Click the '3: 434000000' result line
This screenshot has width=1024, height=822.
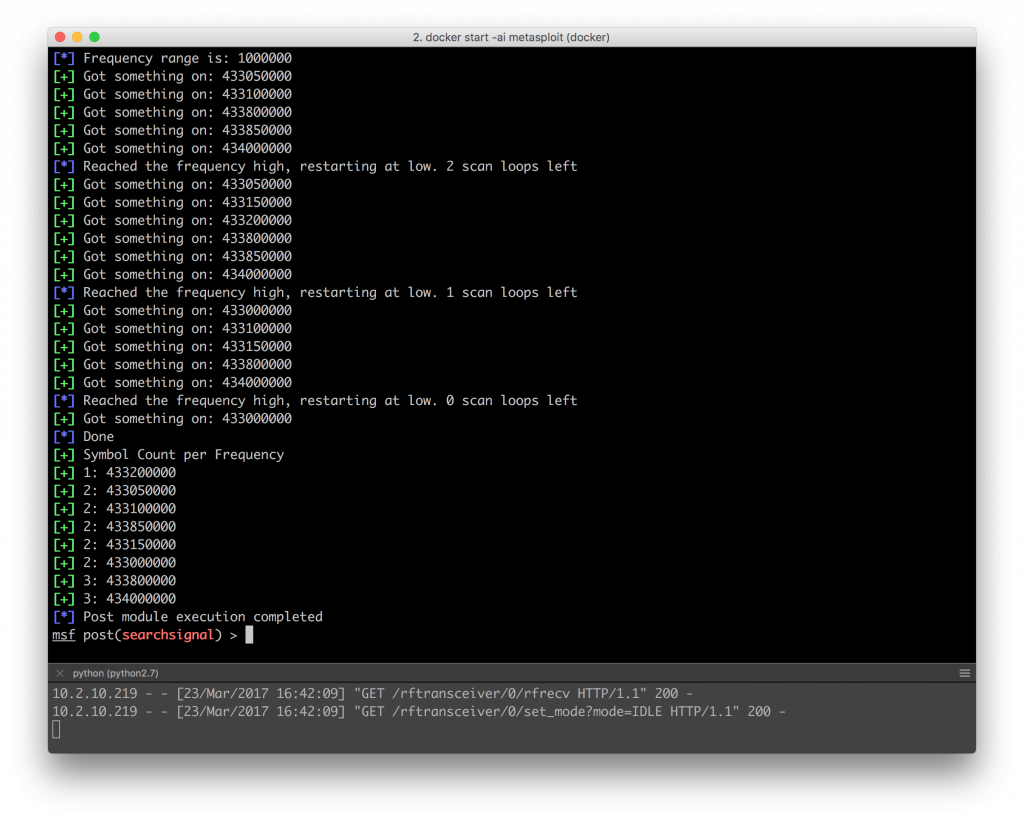(x=129, y=599)
